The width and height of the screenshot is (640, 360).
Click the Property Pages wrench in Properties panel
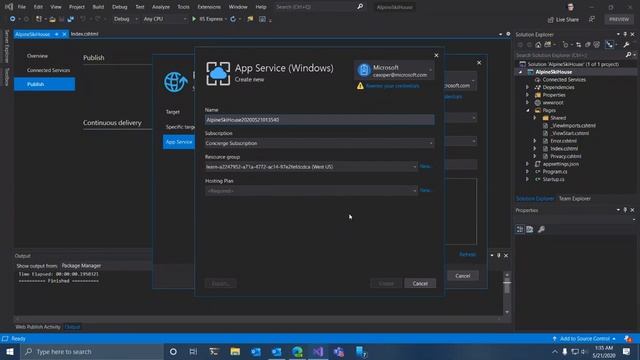541,229
